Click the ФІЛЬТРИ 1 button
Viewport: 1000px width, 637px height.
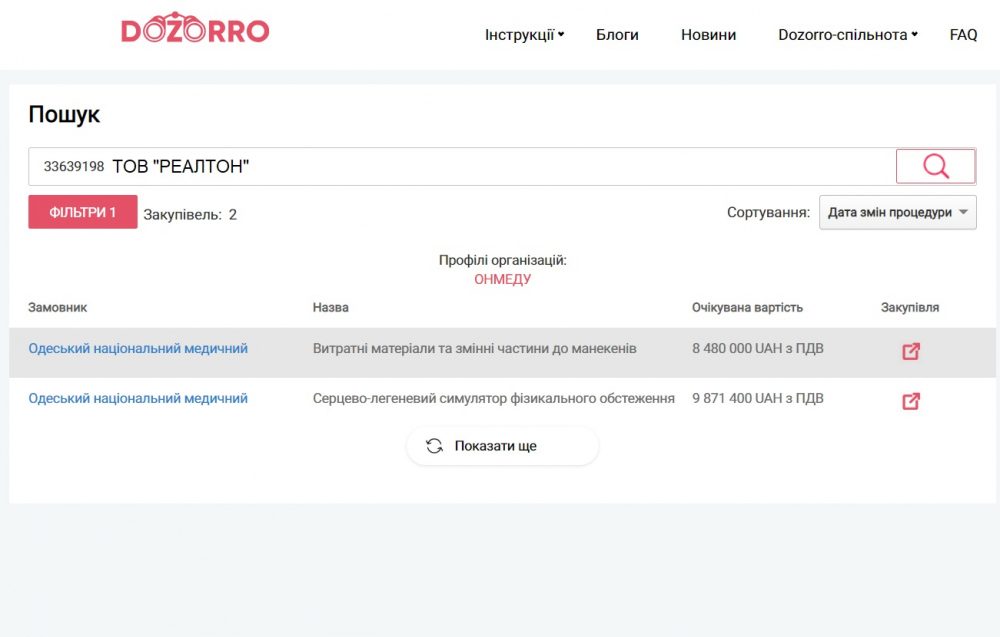coord(83,212)
